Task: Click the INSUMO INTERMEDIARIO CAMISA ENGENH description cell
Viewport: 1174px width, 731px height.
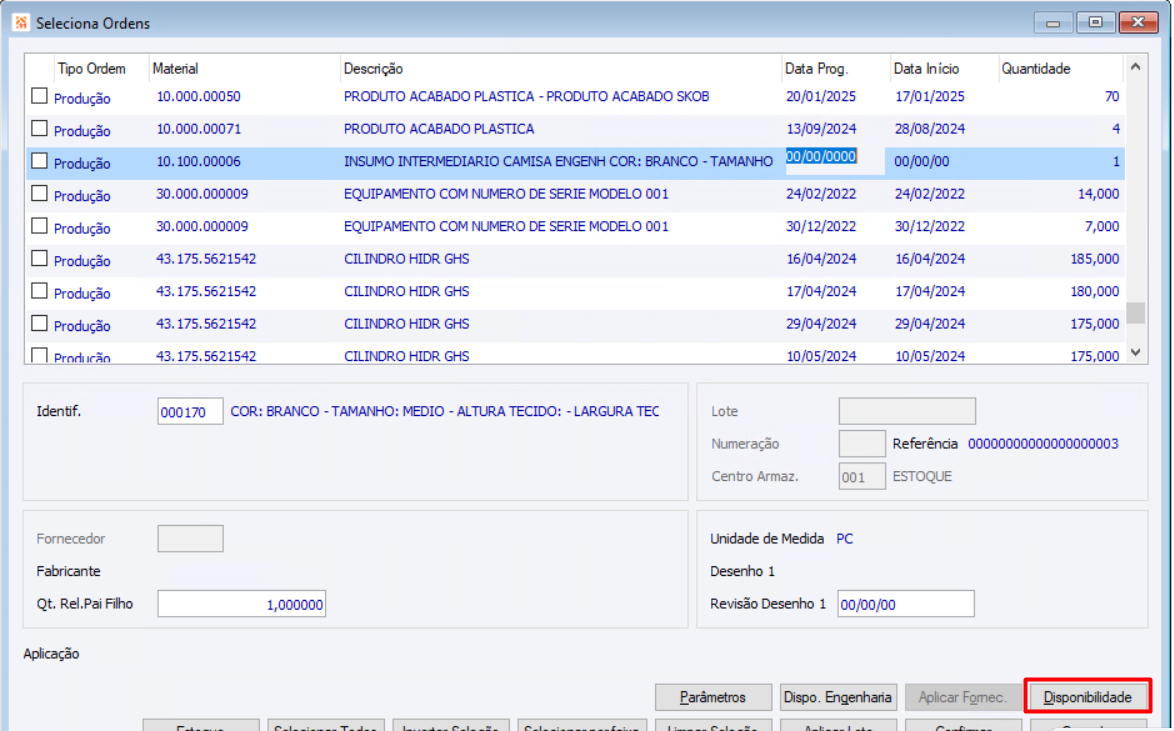Action: coord(559,161)
